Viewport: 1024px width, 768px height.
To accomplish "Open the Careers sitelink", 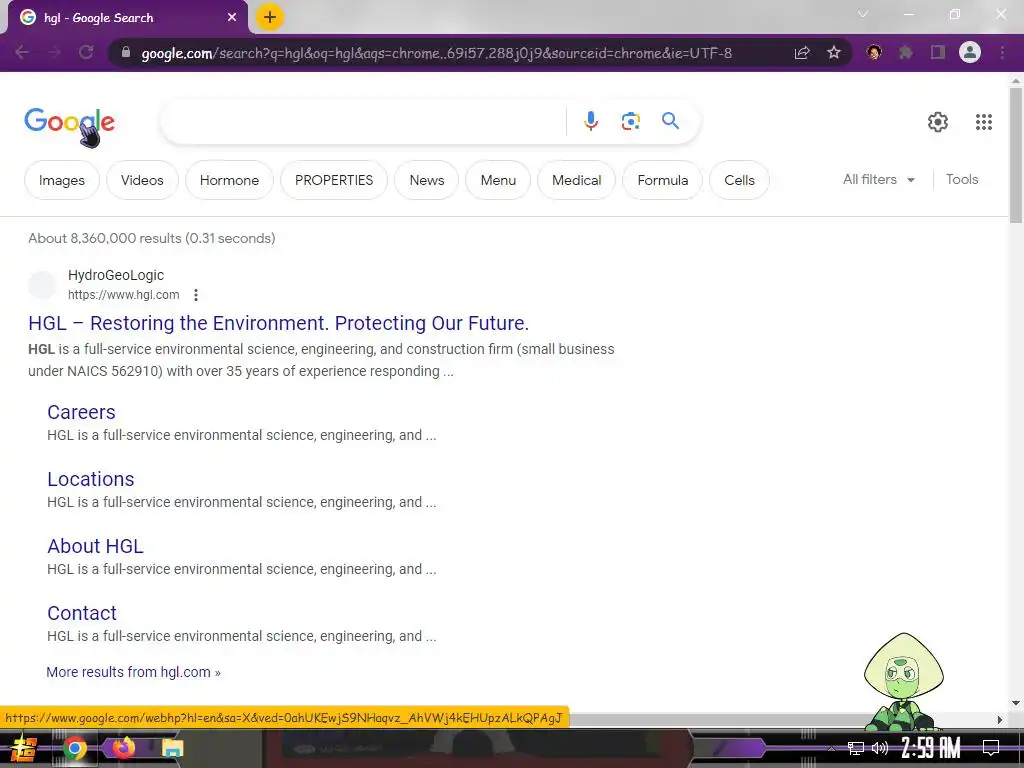I will coord(81,412).
